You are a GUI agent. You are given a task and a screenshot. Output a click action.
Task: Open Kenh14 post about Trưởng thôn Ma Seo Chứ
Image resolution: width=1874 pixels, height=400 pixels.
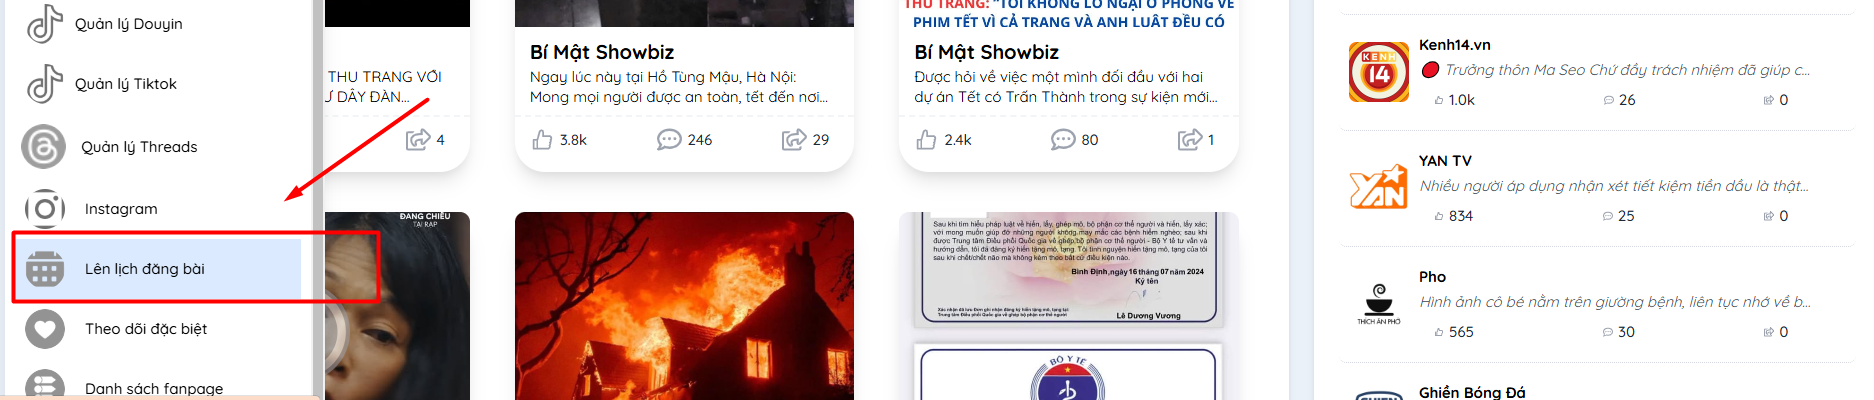1627,70
